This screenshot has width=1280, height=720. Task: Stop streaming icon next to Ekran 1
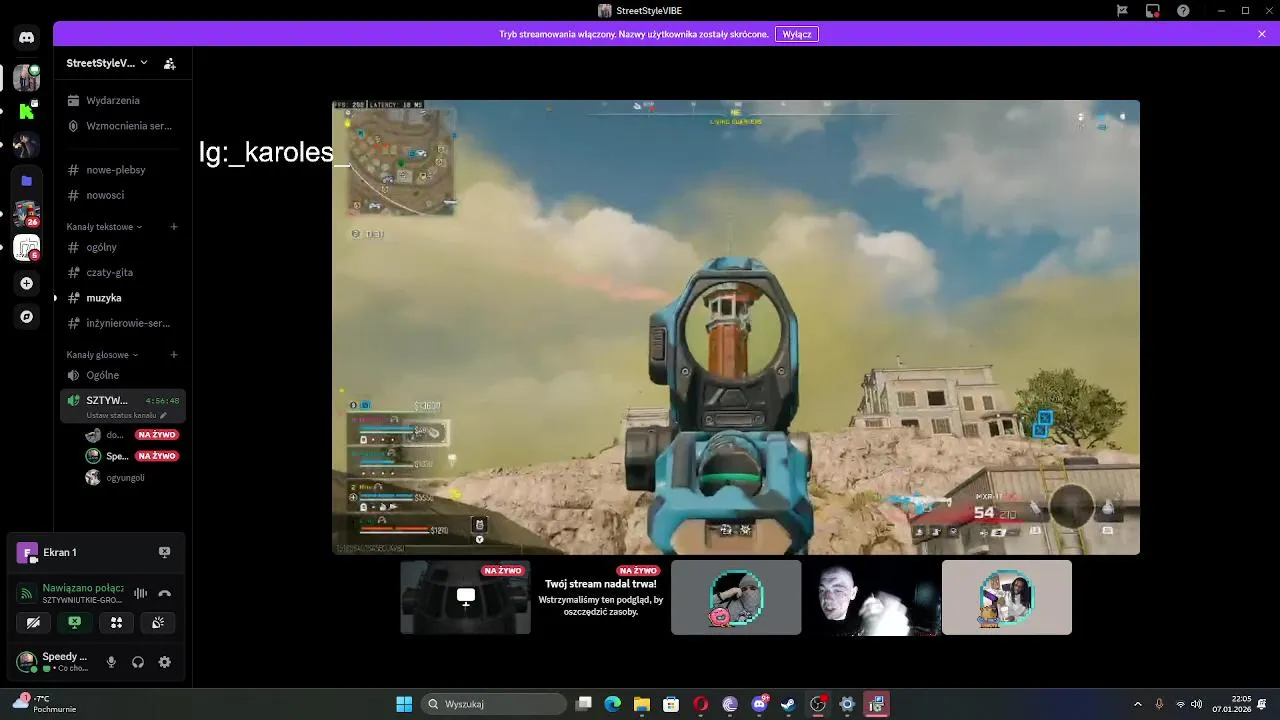[165, 552]
